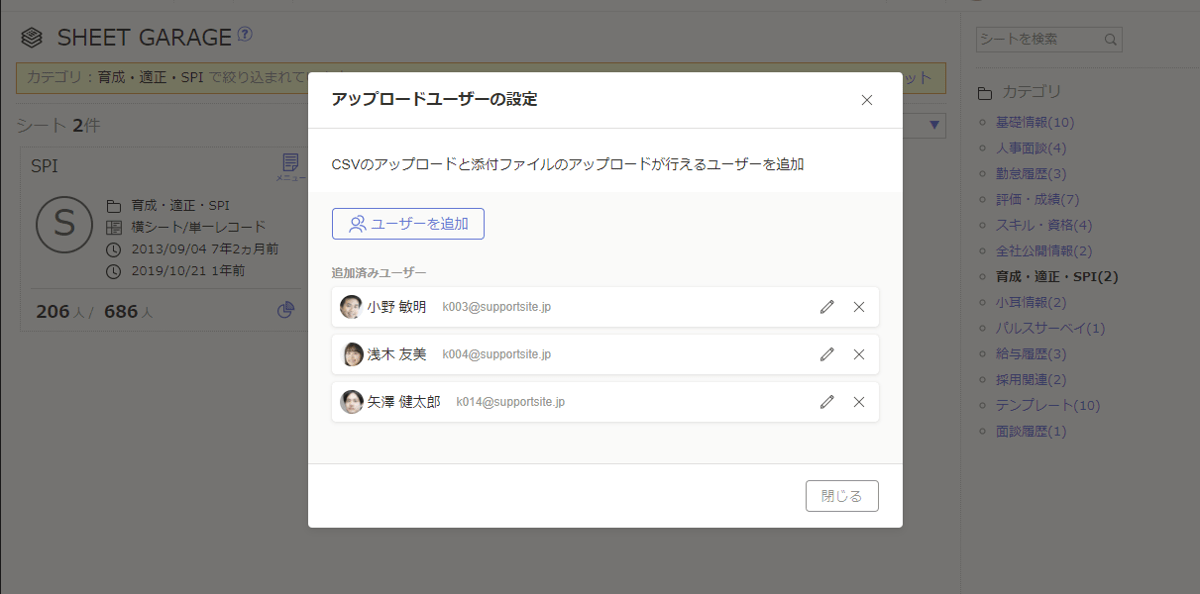
Task: Edit 小野 敏明 using the pencil icon
Action: tap(826, 306)
